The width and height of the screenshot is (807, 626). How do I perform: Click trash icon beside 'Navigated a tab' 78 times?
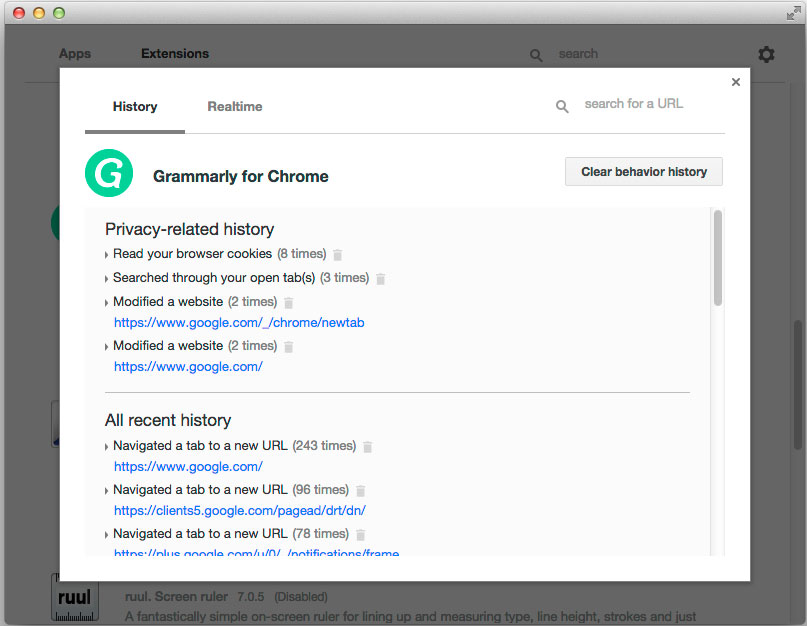point(361,535)
